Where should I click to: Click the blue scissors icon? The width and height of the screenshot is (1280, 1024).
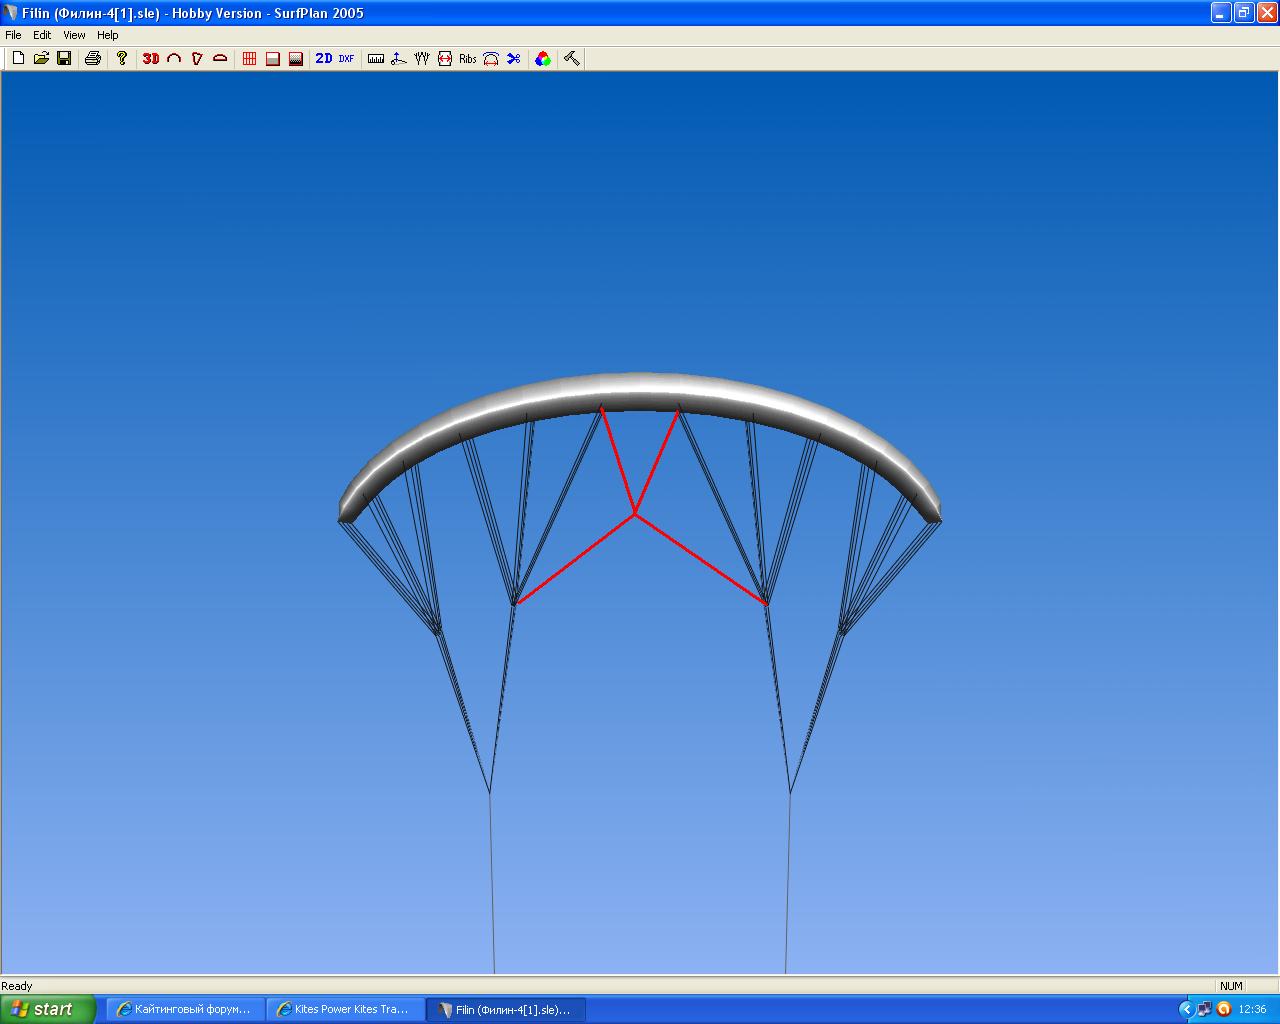(514, 59)
